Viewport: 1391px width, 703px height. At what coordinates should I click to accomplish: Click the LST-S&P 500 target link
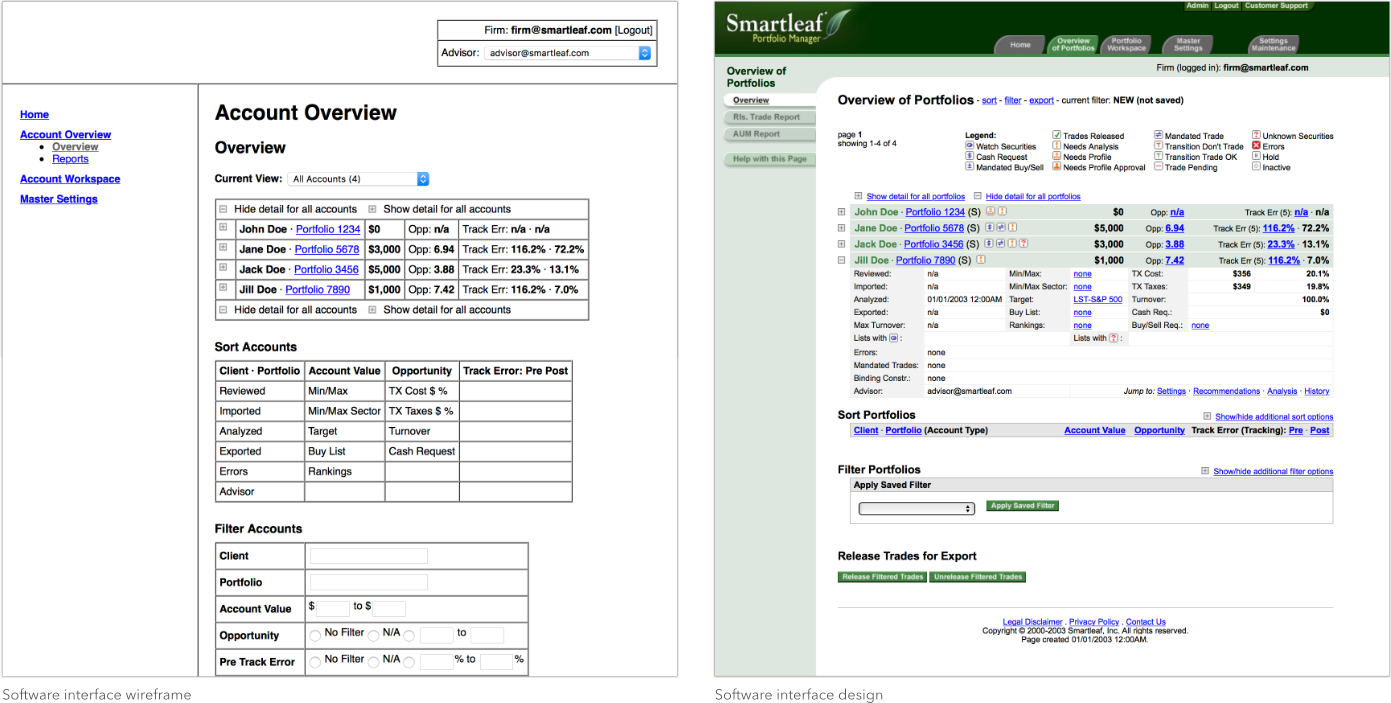point(1098,299)
